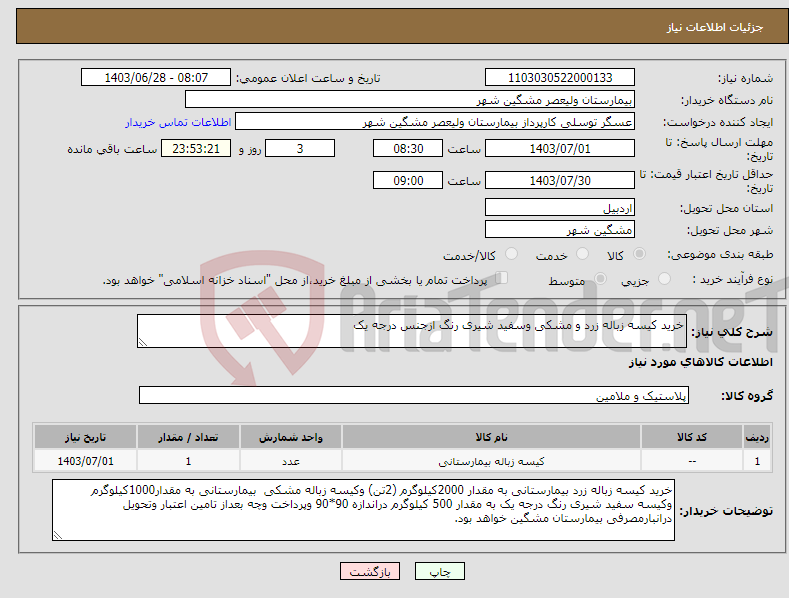Click the بازگشت back button
789x598 pixels.
coord(370,571)
